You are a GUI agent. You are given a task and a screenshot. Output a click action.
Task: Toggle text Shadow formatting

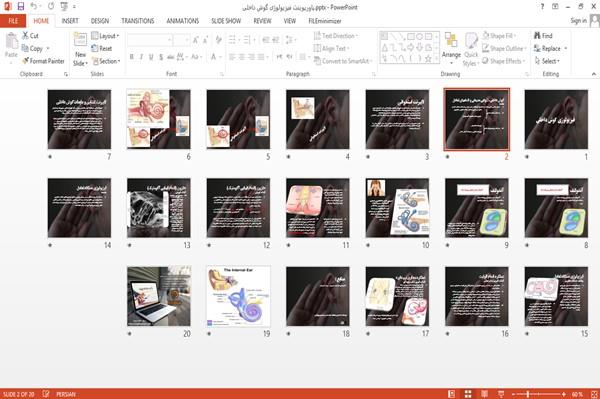161,57
